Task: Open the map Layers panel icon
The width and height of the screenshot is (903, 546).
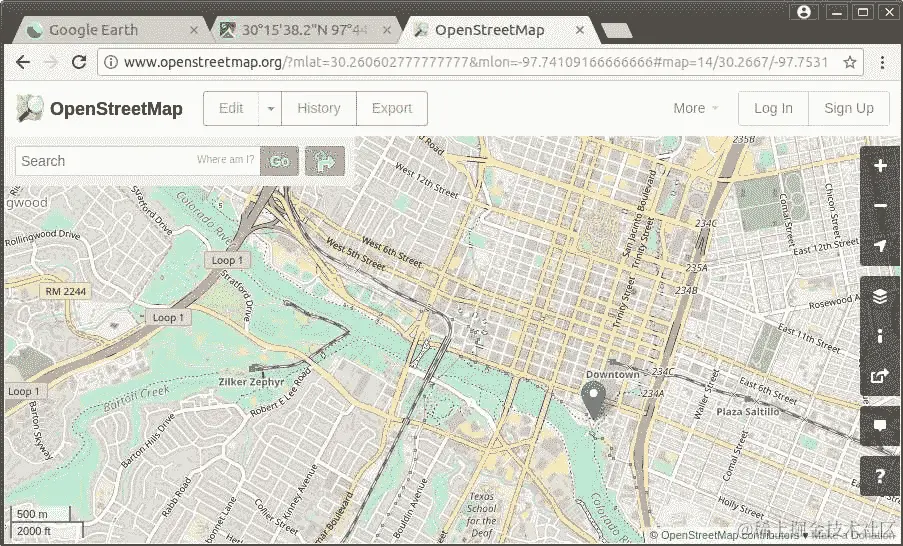Action: [x=880, y=296]
